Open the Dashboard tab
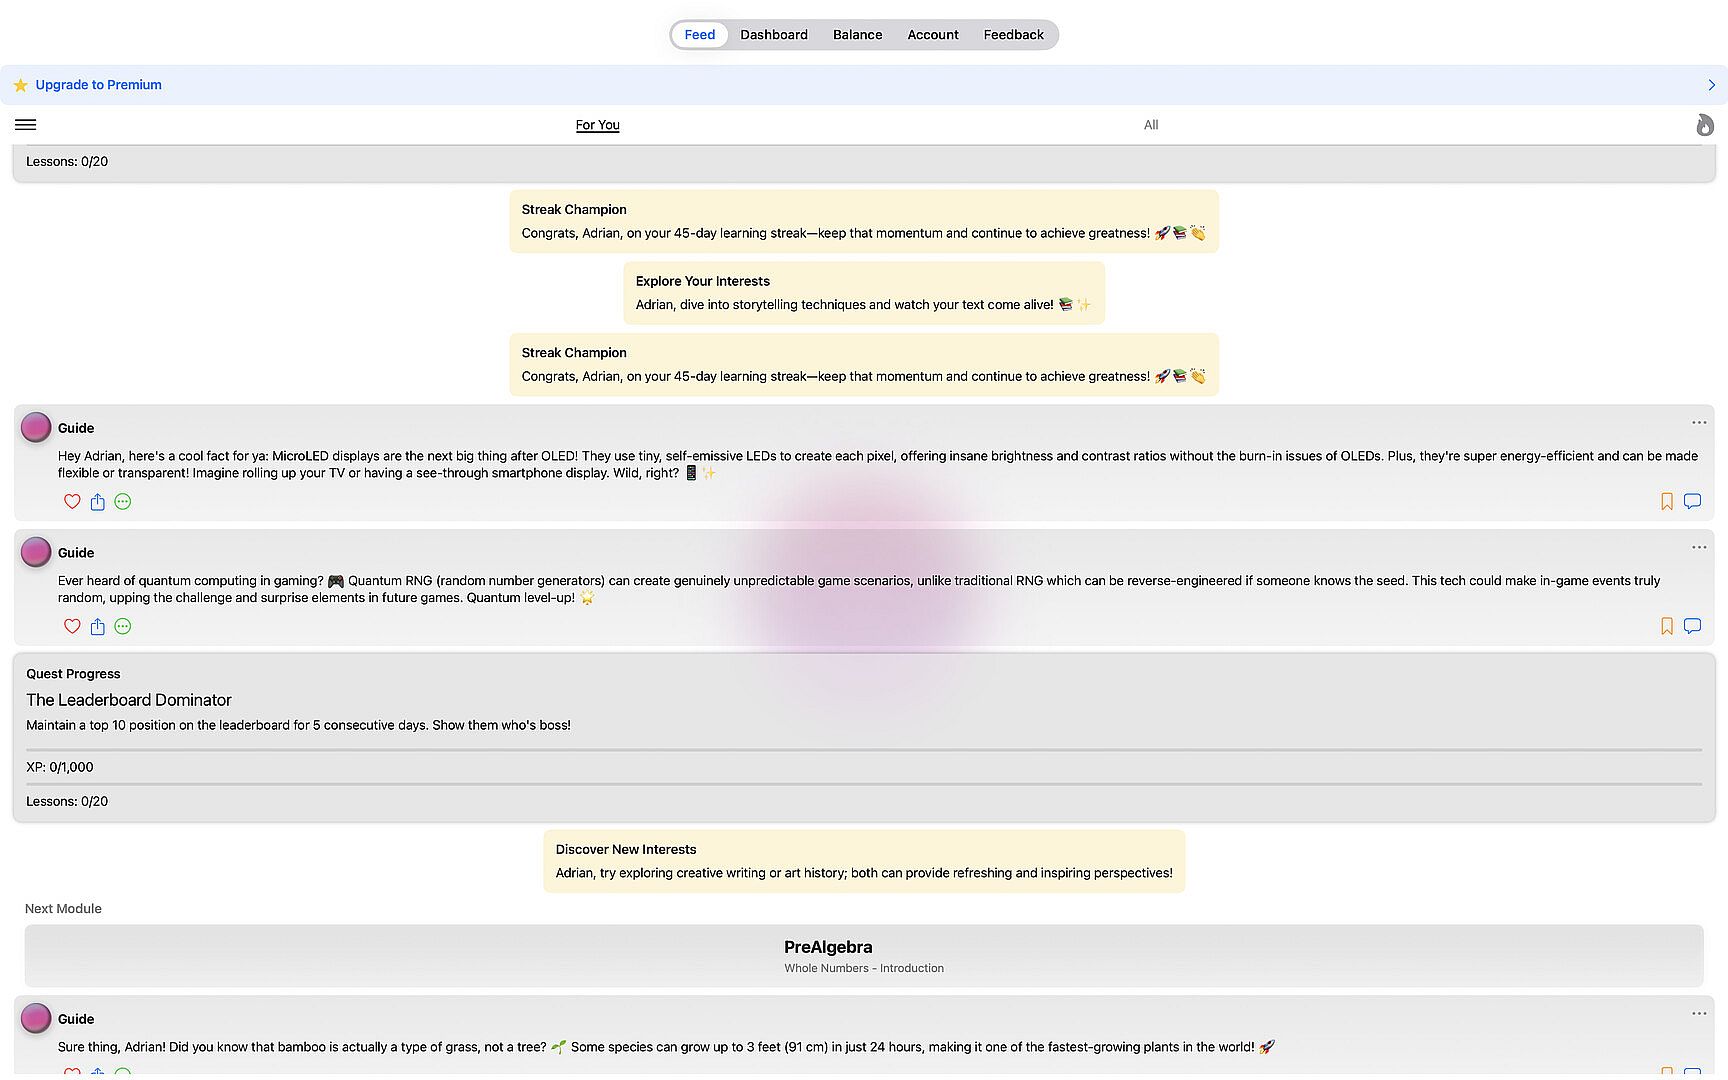The height and width of the screenshot is (1080, 1728). 774,35
